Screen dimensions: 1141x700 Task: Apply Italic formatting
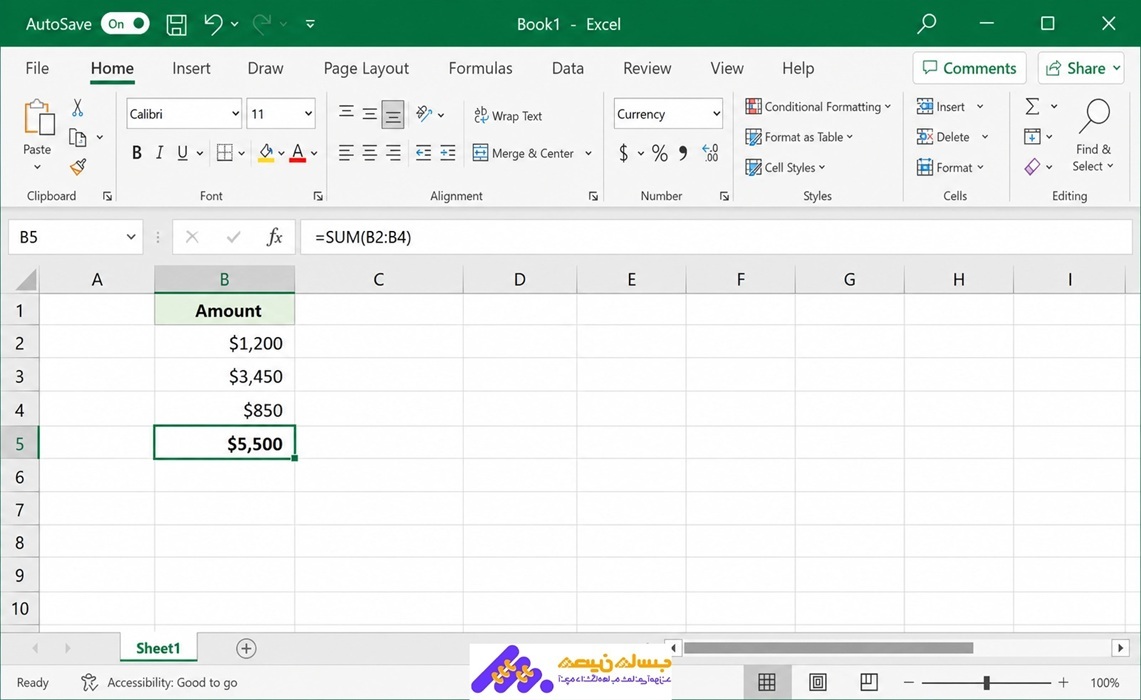coord(159,153)
